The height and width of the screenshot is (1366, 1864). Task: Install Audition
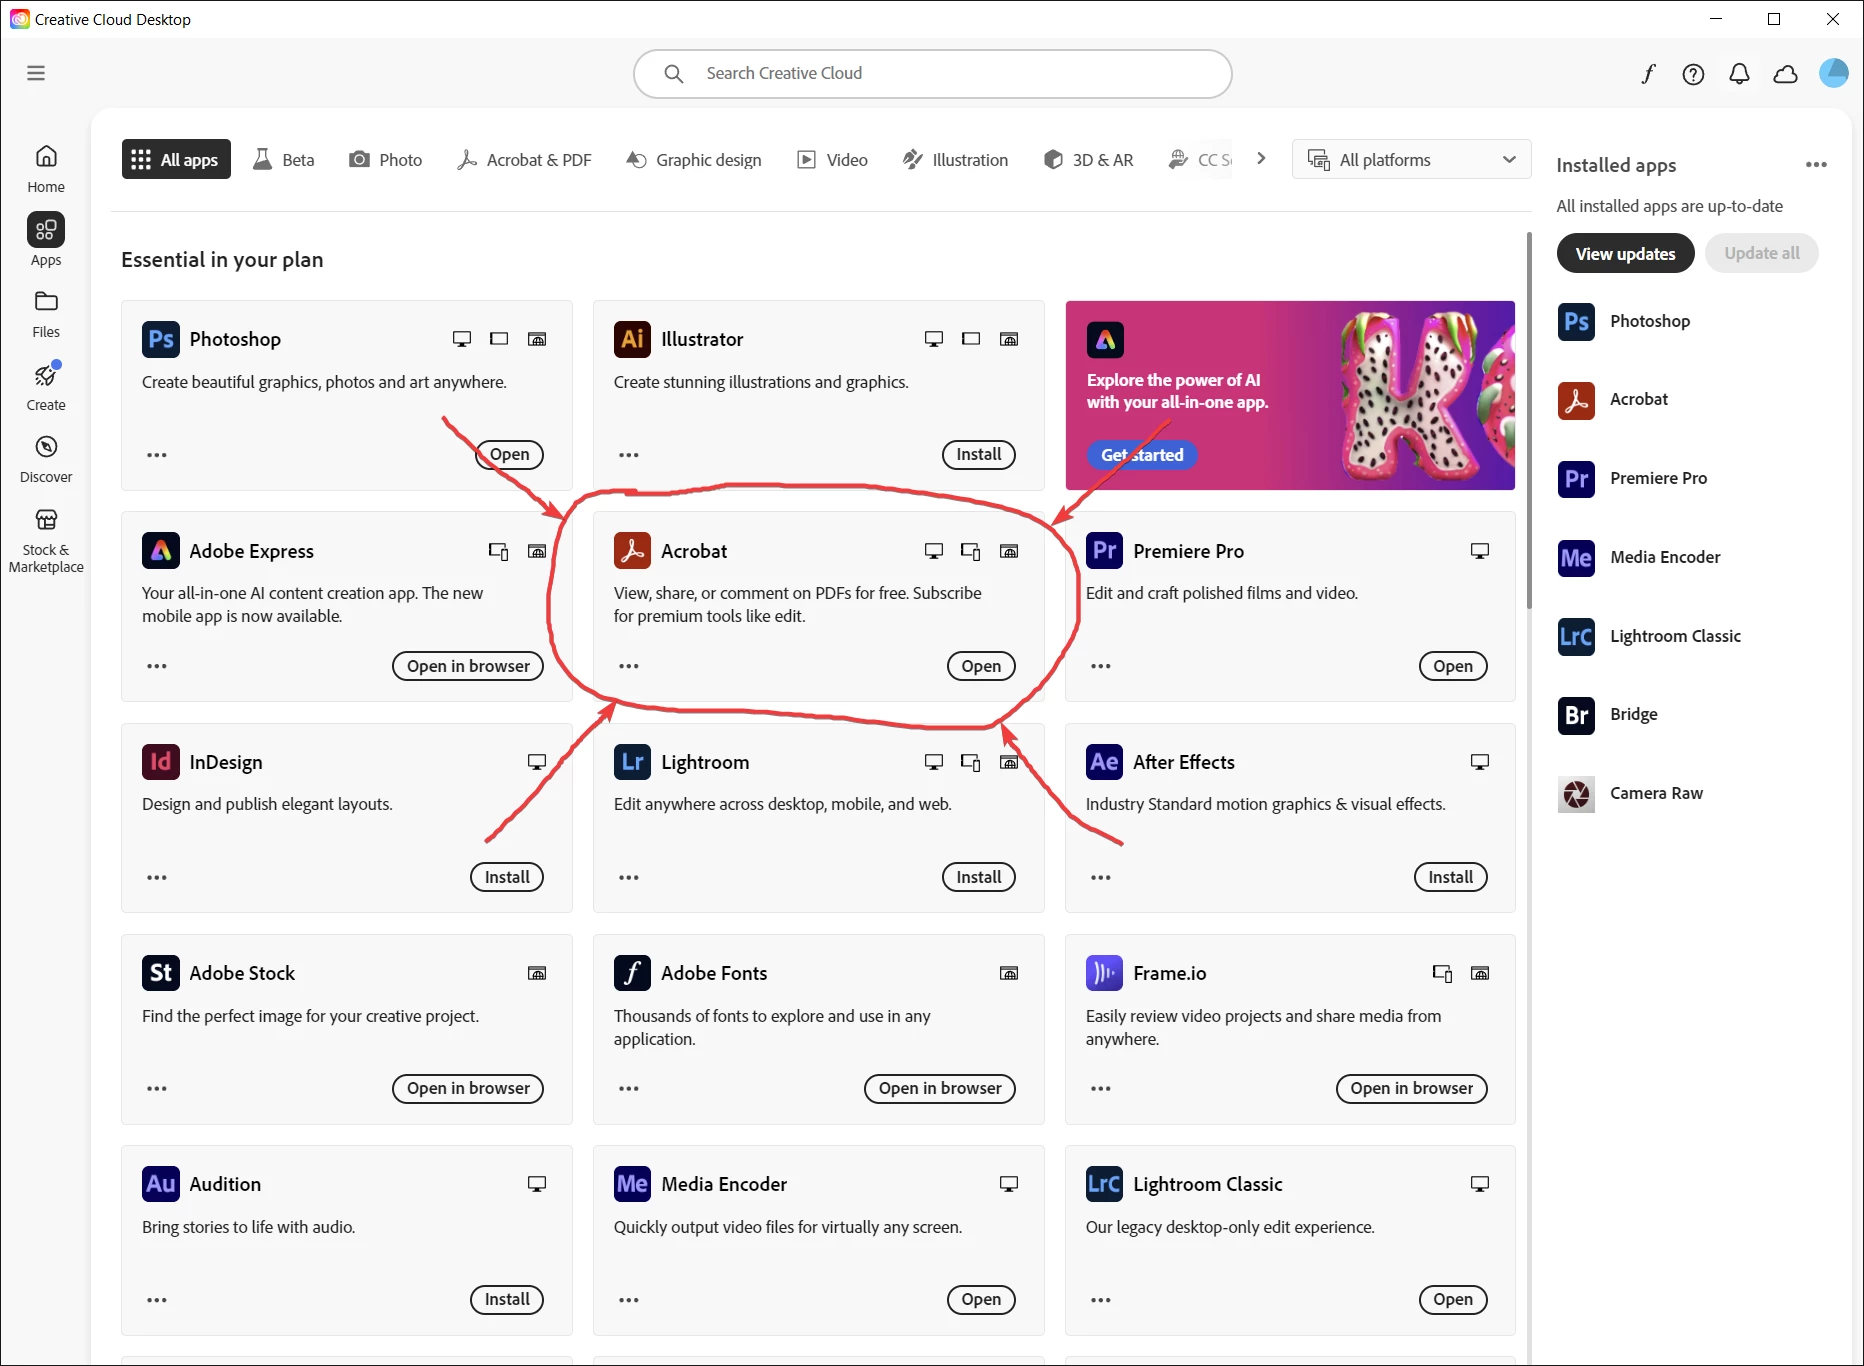[x=507, y=1300]
